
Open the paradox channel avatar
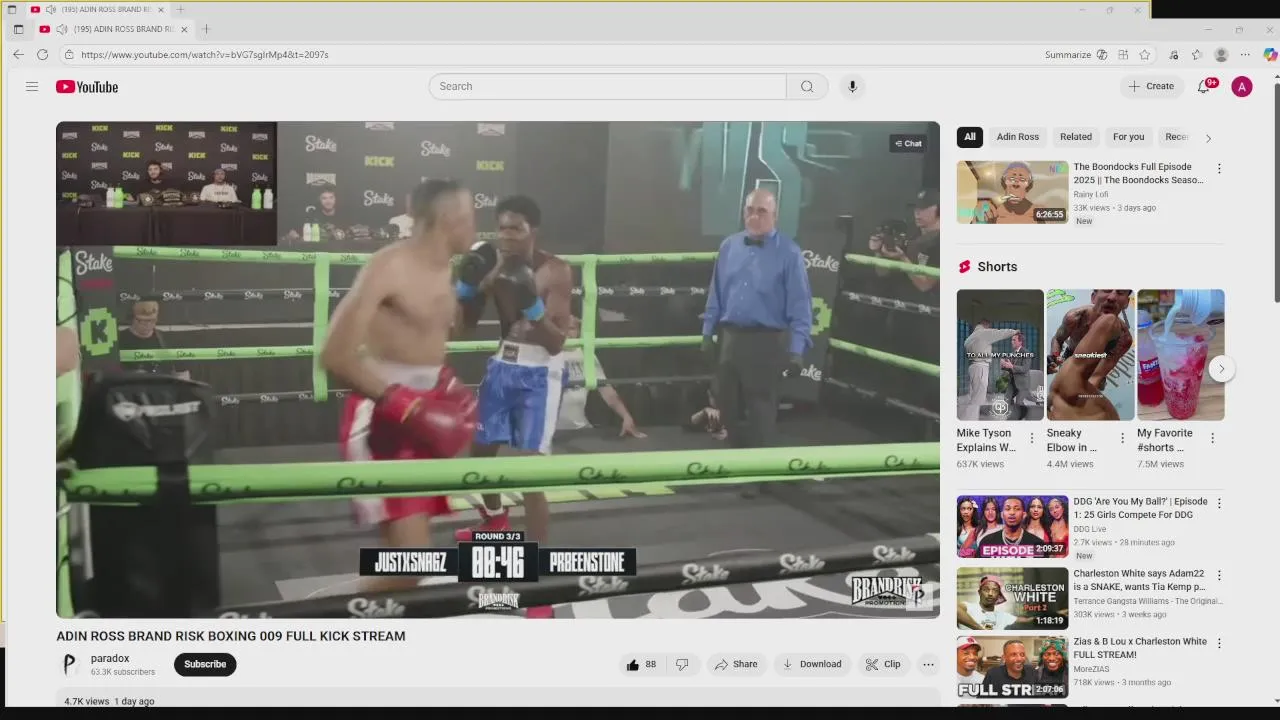coord(69,664)
